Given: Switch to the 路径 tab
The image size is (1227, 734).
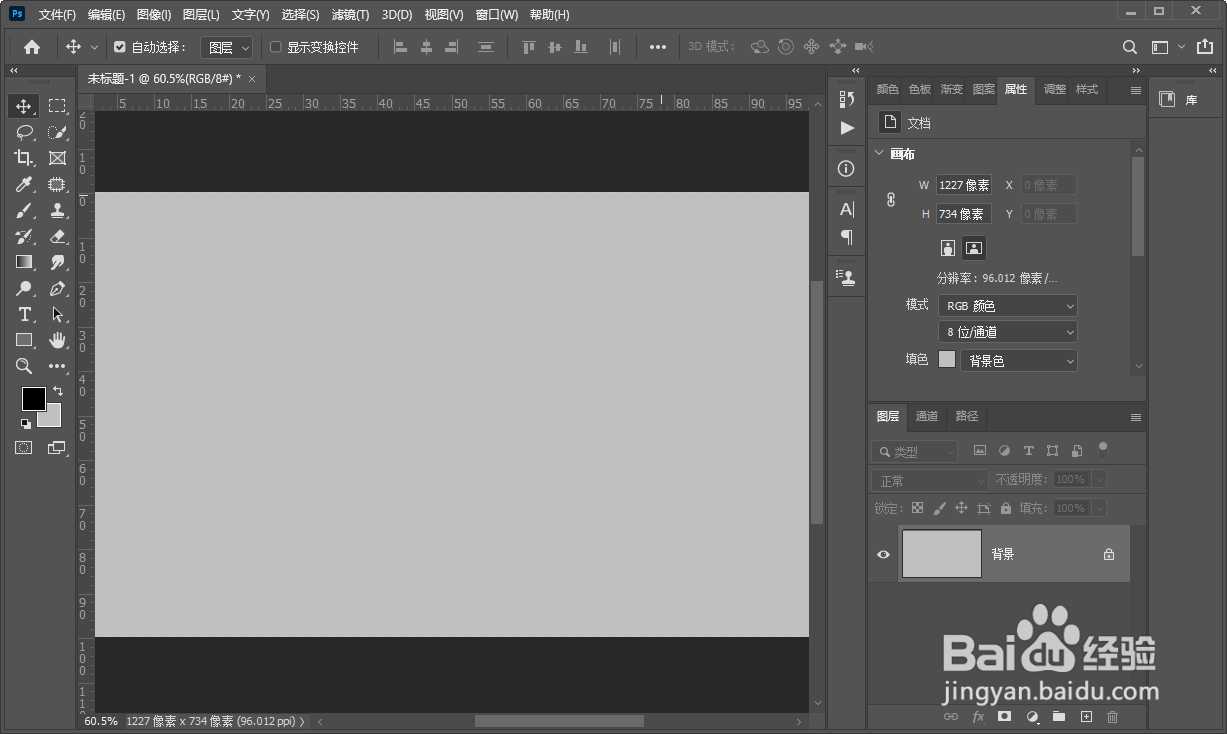Looking at the screenshot, I should point(967,417).
